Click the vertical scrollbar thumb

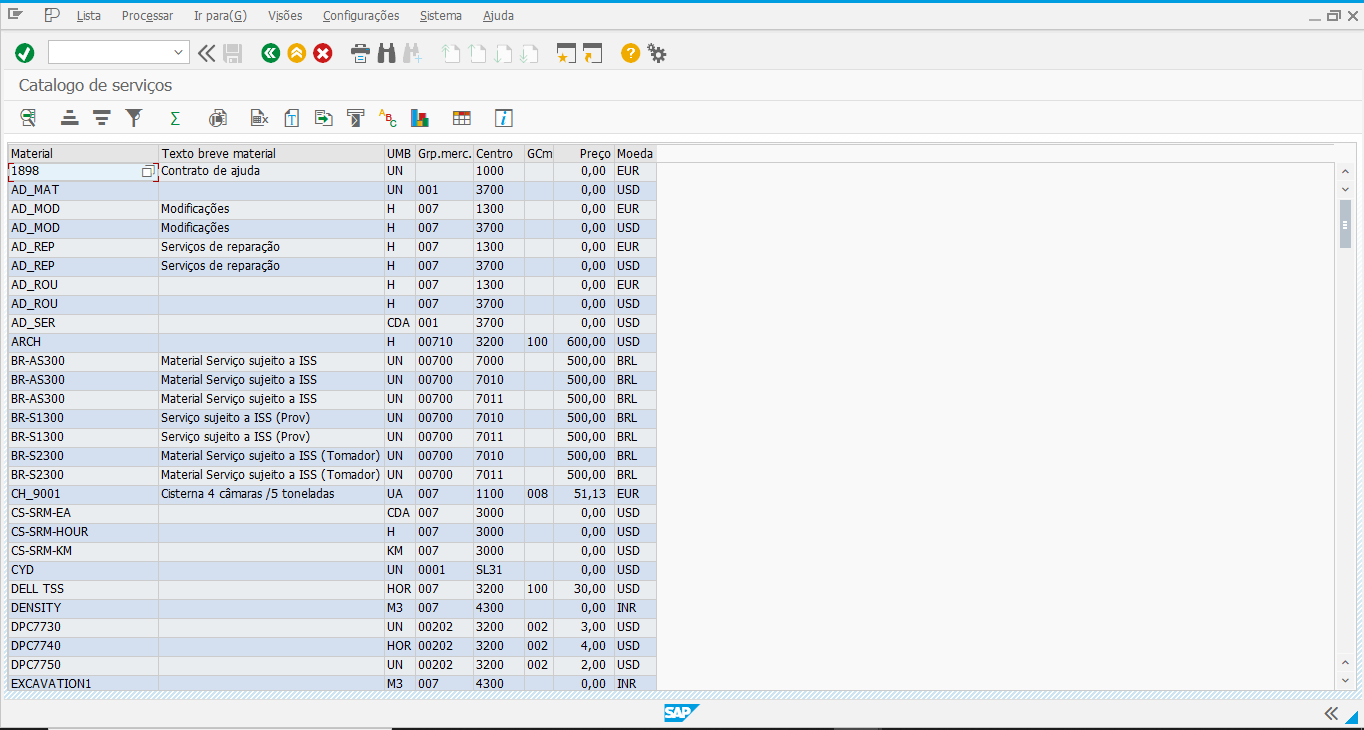(1345, 223)
